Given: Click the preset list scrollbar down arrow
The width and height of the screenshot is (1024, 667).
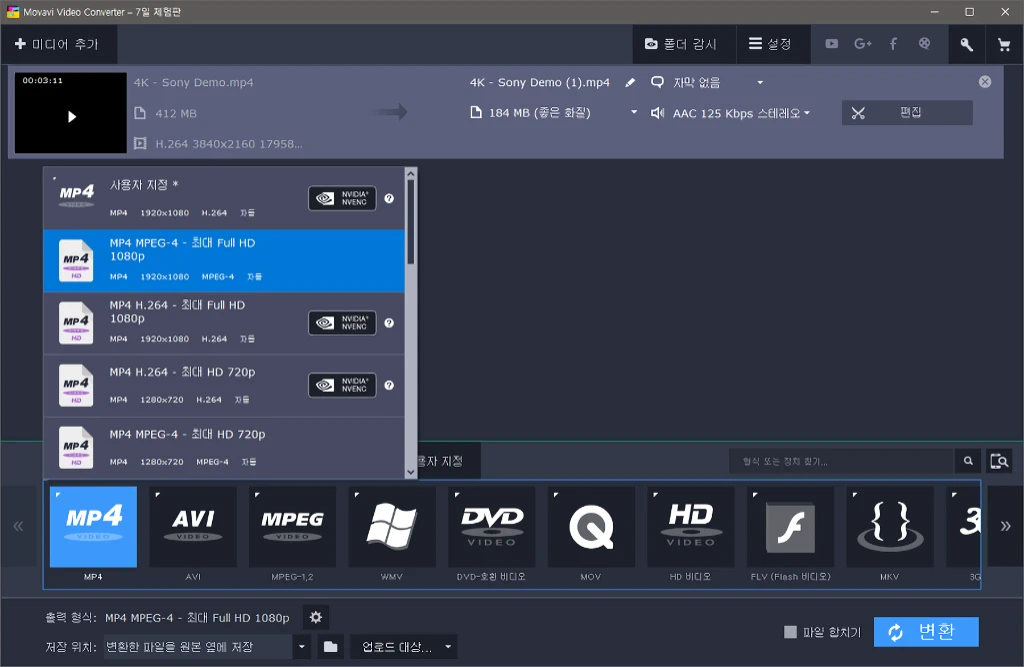Looking at the screenshot, I should click(x=411, y=472).
